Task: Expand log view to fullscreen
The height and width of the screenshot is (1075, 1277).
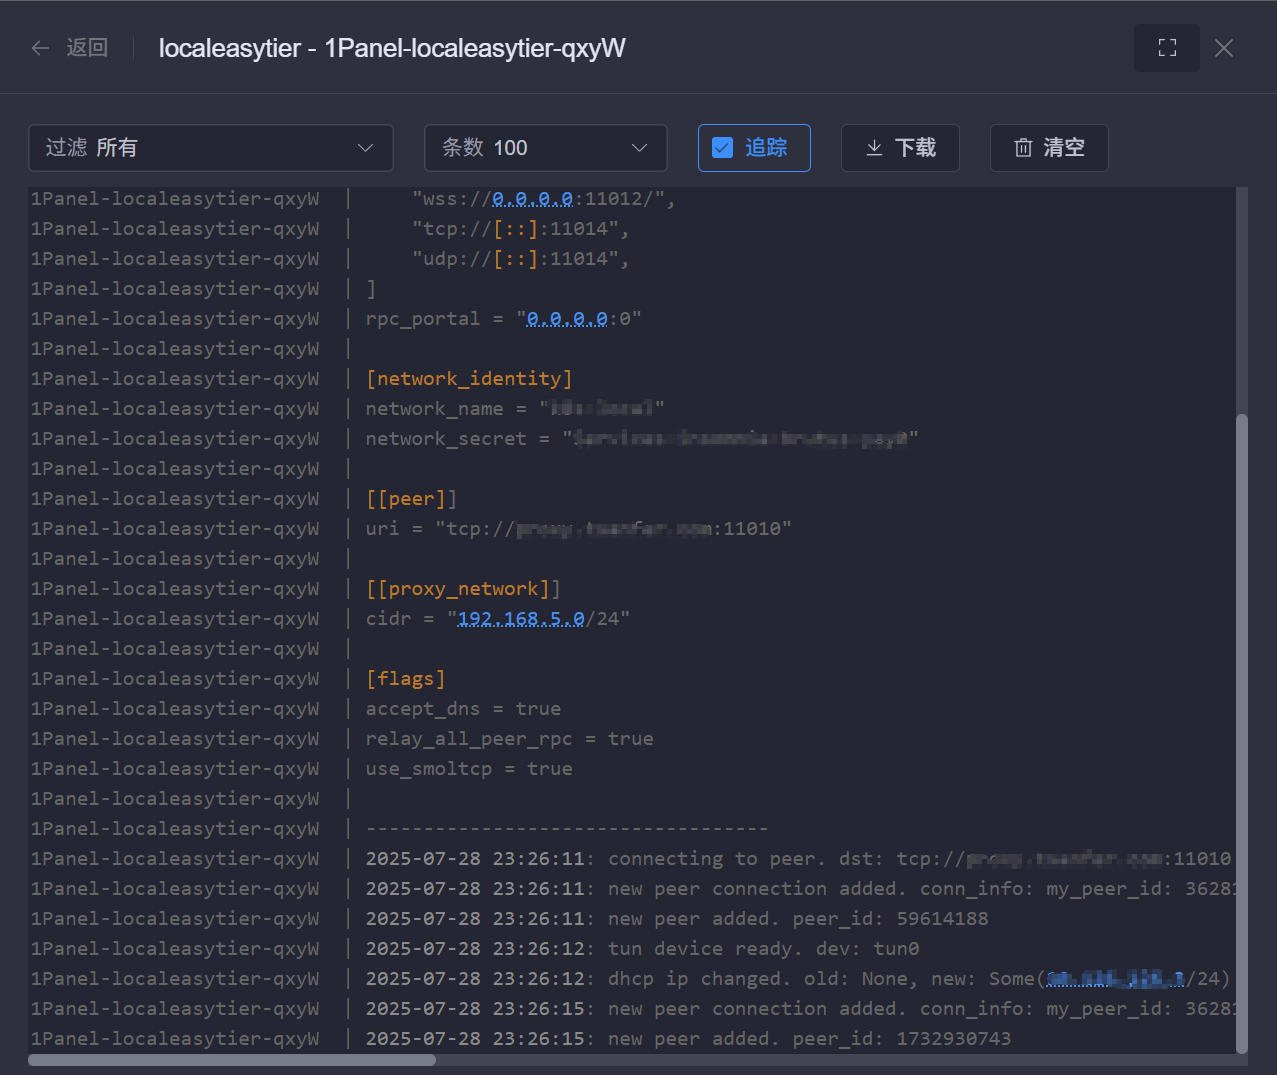Action: click(x=1166, y=48)
